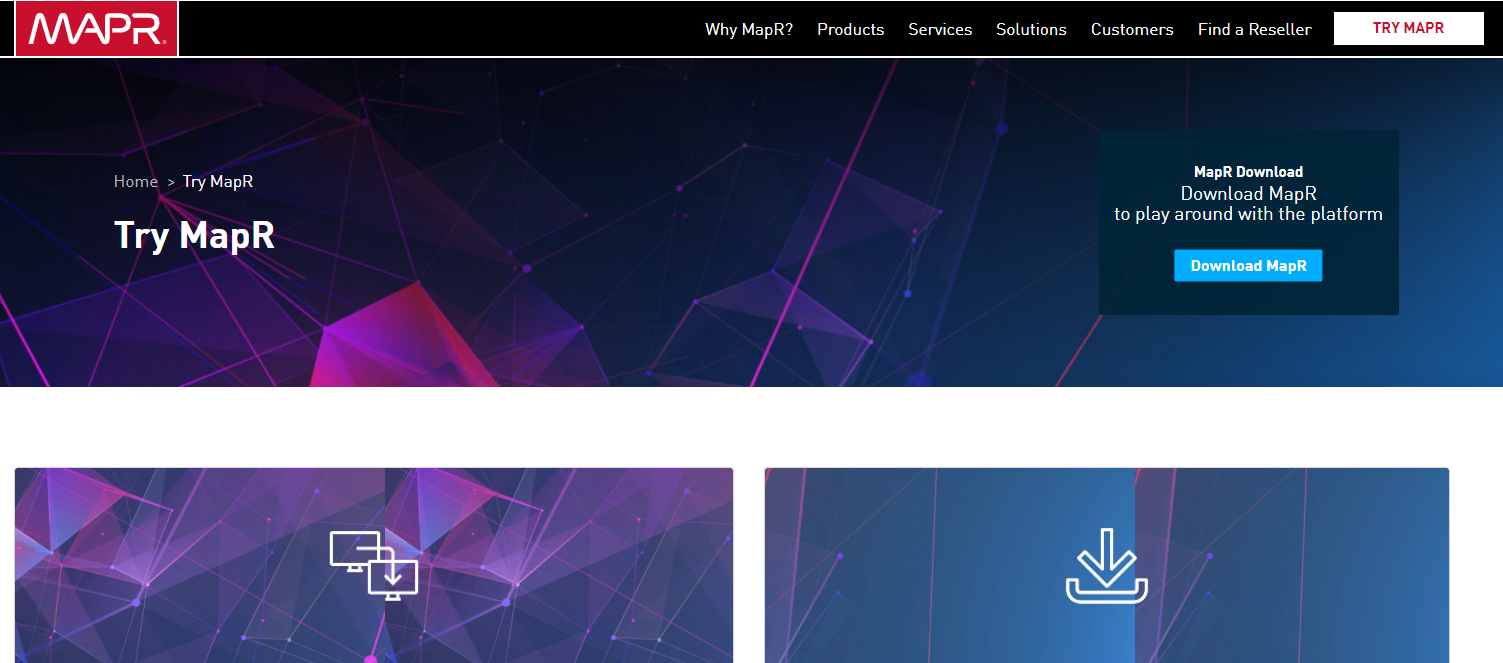Click the Try MapR page heading
Viewport: 1503px width, 663px height.
click(x=194, y=235)
